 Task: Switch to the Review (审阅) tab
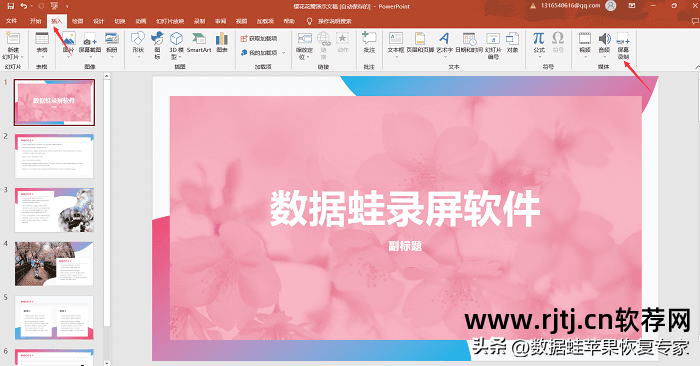pos(221,21)
